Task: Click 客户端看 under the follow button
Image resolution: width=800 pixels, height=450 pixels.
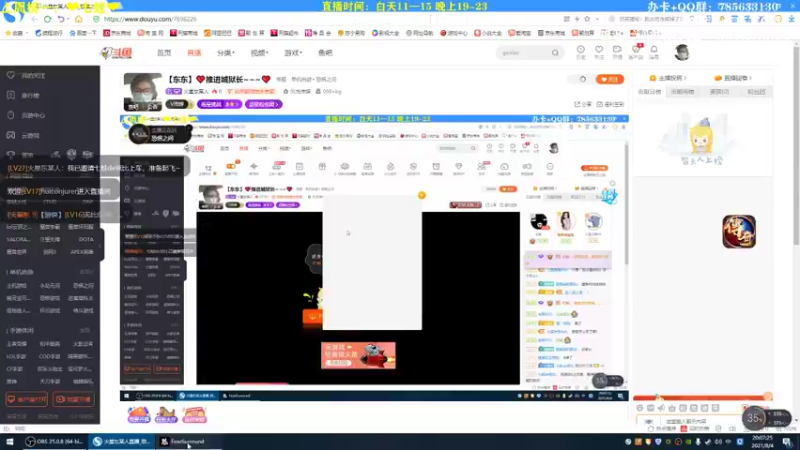Action: [611, 104]
